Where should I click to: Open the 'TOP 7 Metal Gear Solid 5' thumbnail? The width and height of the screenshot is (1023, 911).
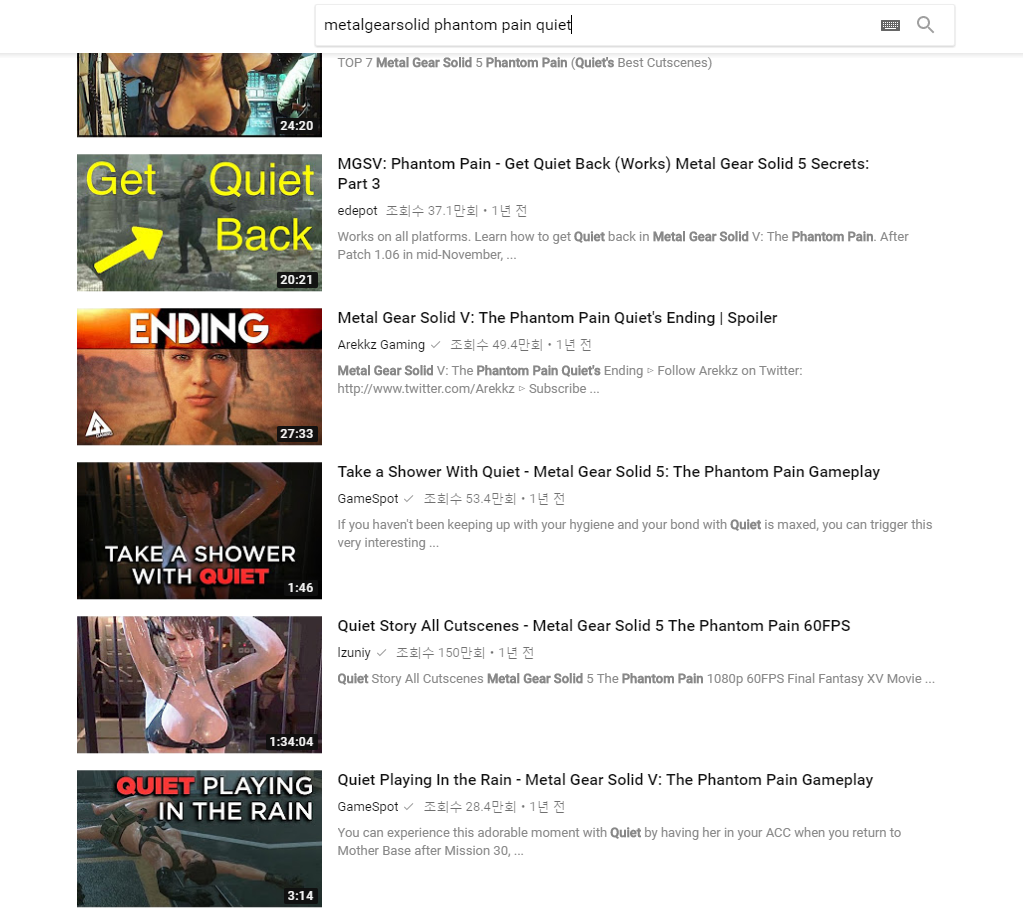coord(199,95)
